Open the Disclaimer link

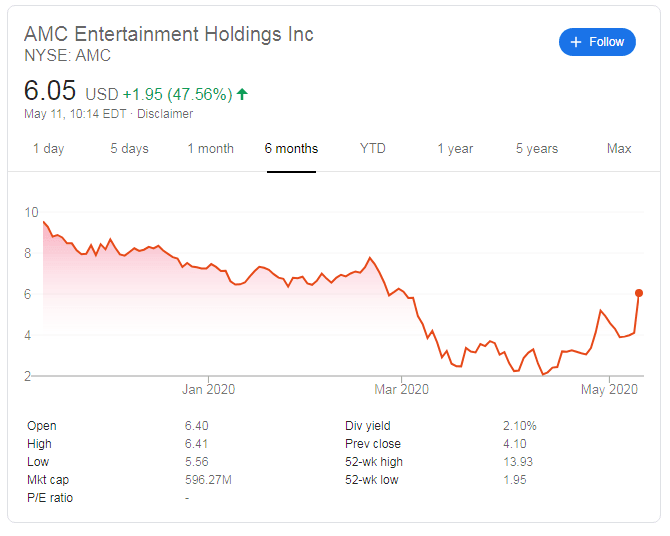tap(165, 114)
